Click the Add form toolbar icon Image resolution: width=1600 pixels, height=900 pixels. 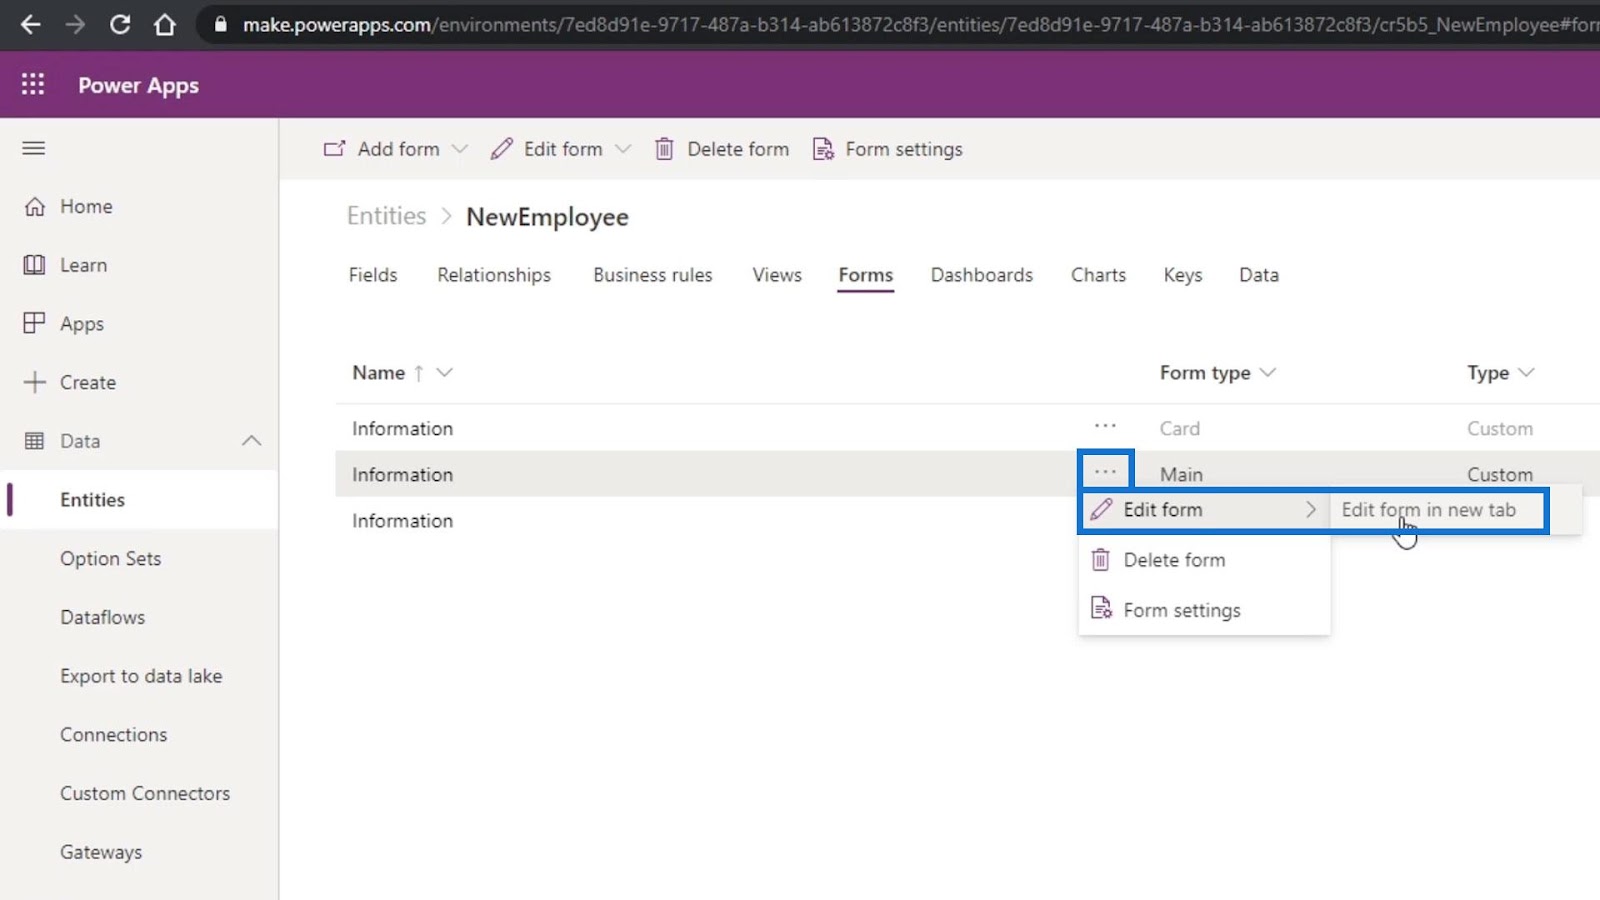click(334, 149)
